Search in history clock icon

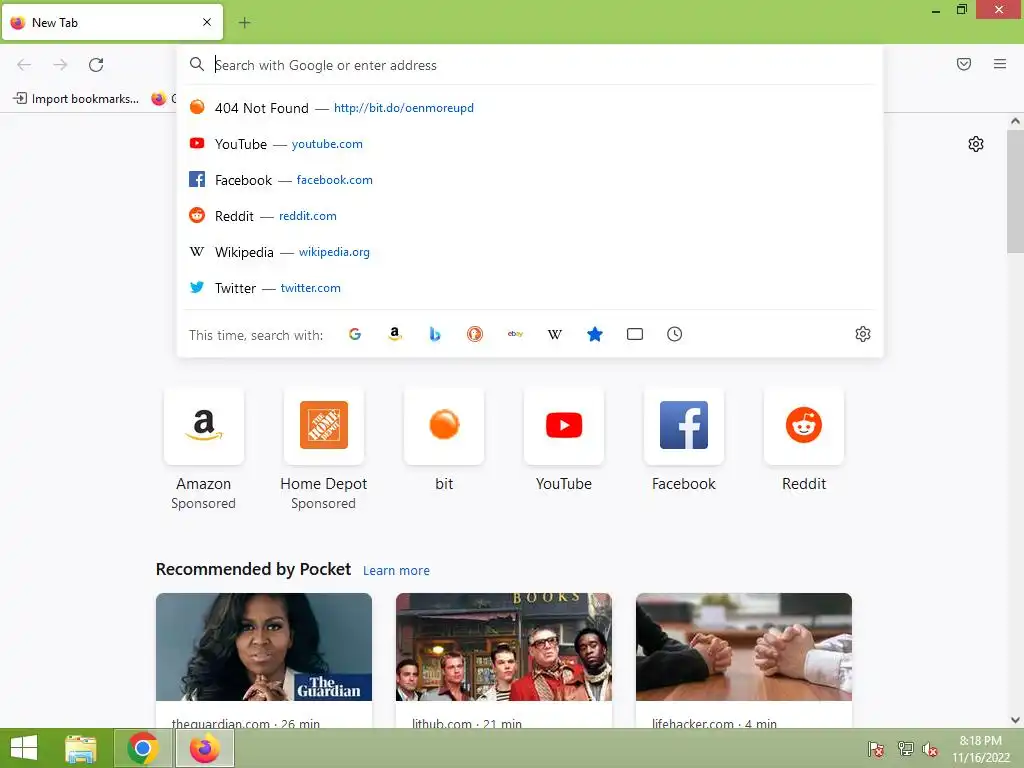(675, 334)
